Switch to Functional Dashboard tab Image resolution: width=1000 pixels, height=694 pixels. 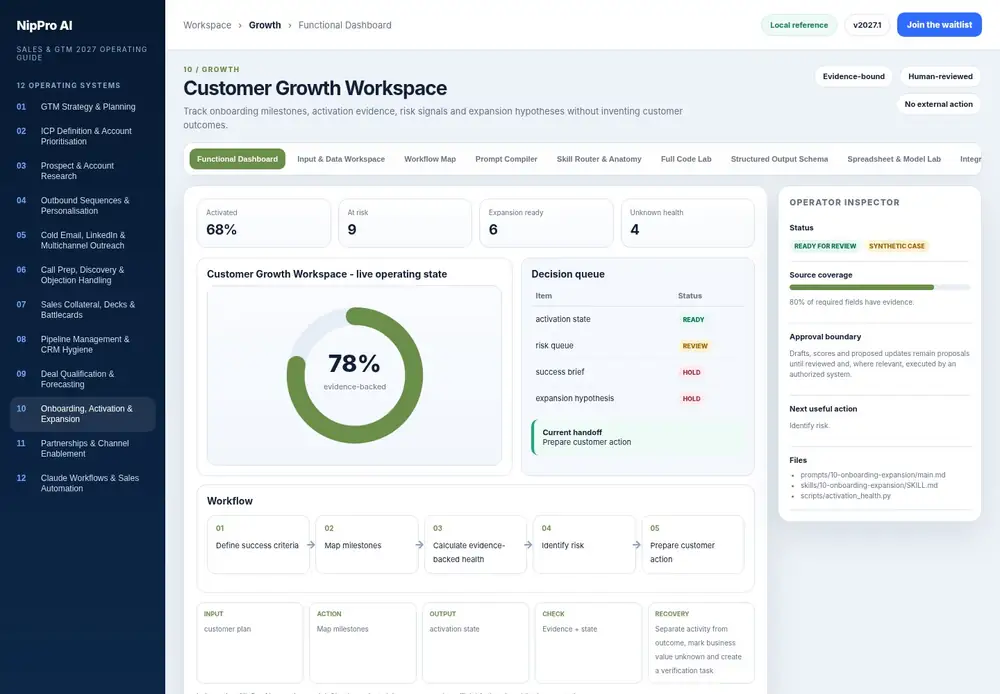tap(237, 159)
